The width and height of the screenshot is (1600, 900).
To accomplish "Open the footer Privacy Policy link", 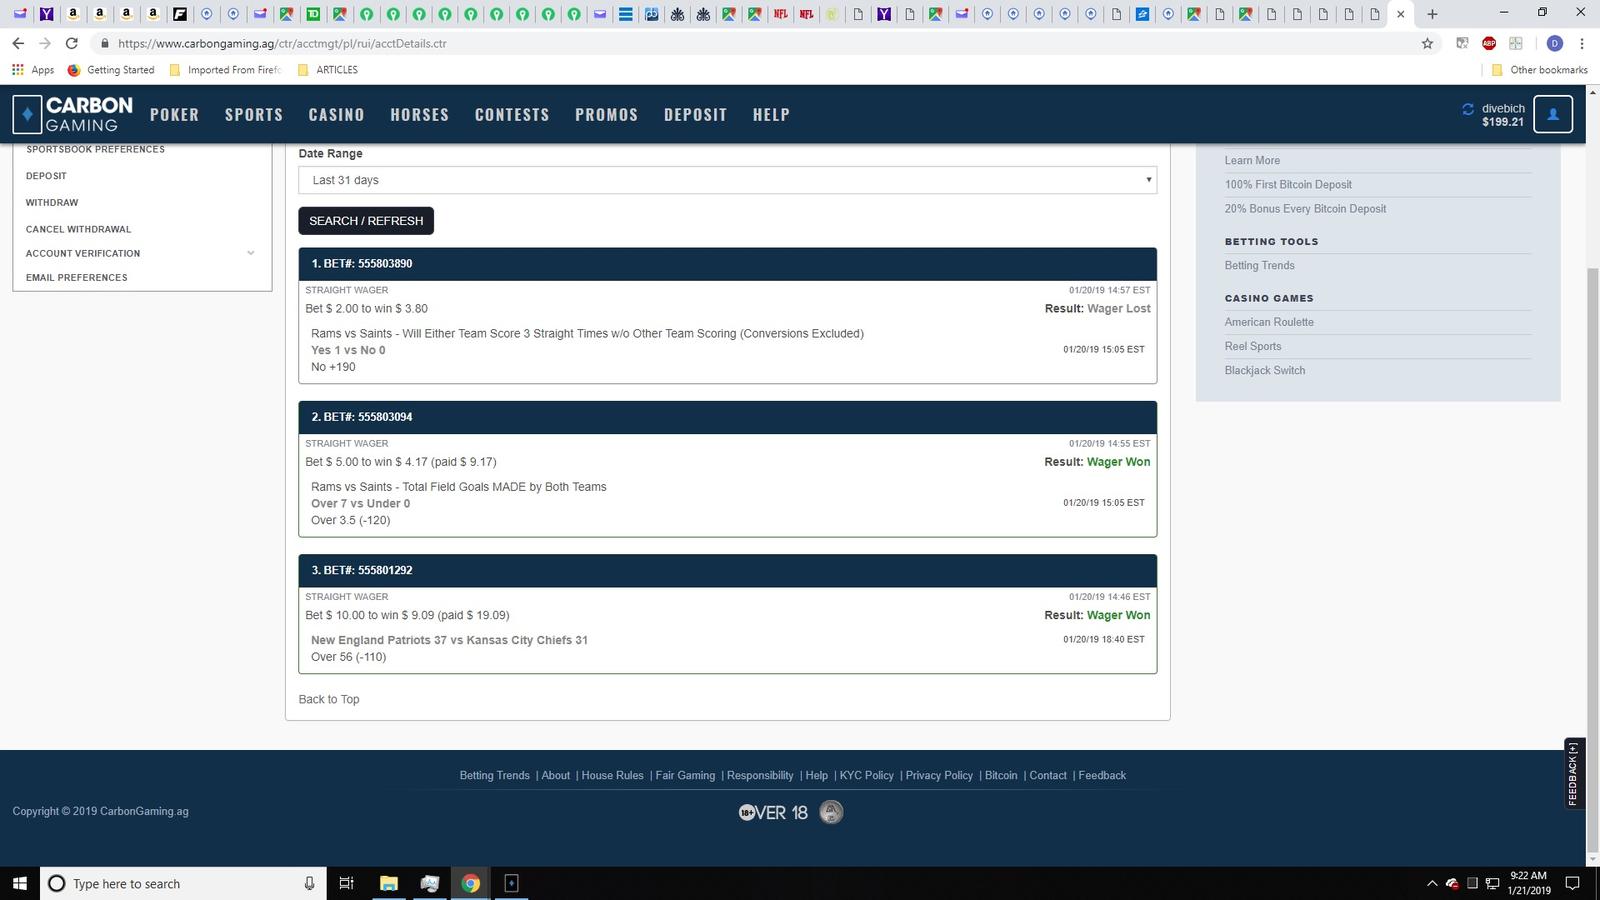I will (x=939, y=776).
